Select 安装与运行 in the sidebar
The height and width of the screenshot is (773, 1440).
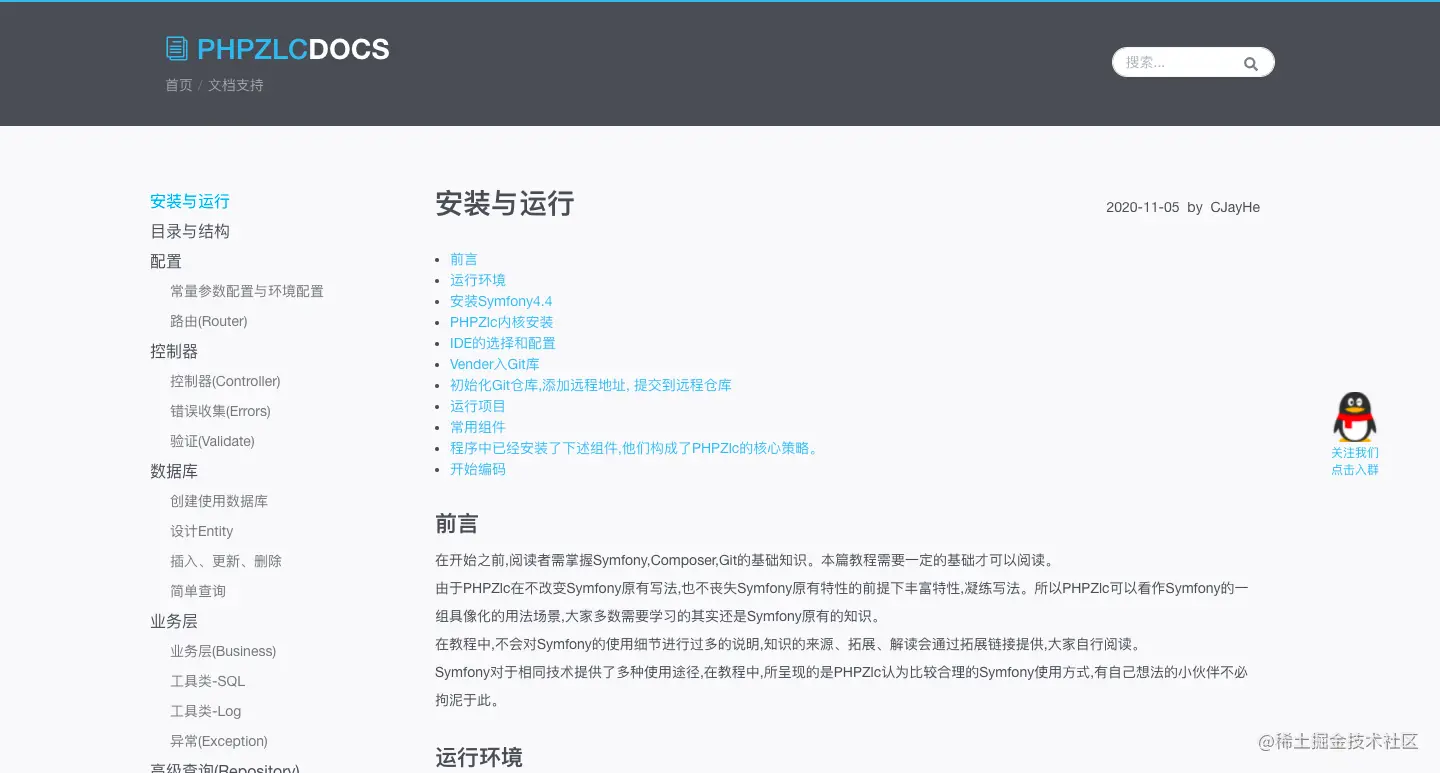click(x=189, y=201)
